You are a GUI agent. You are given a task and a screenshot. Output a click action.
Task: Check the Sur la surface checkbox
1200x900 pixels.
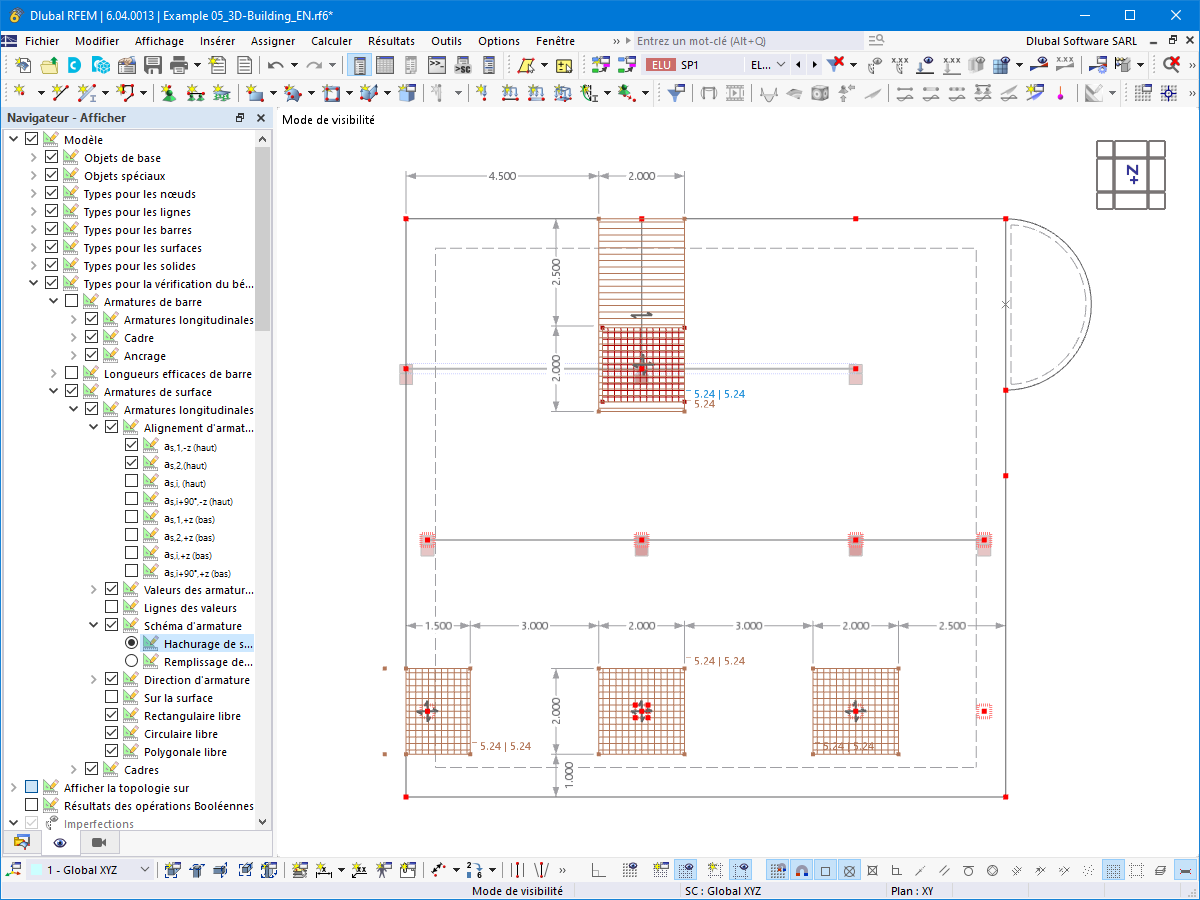click(112, 698)
